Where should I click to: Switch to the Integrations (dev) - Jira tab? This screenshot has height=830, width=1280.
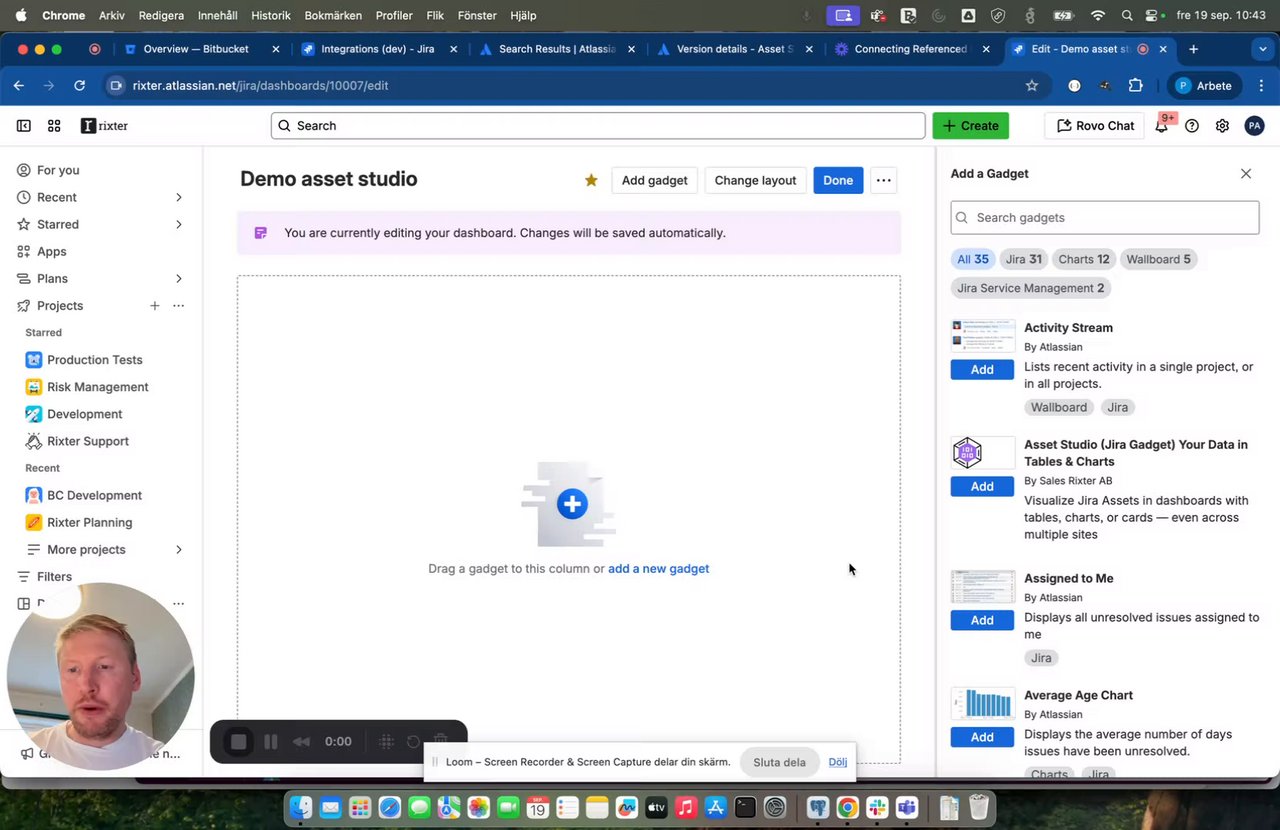coord(378,49)
